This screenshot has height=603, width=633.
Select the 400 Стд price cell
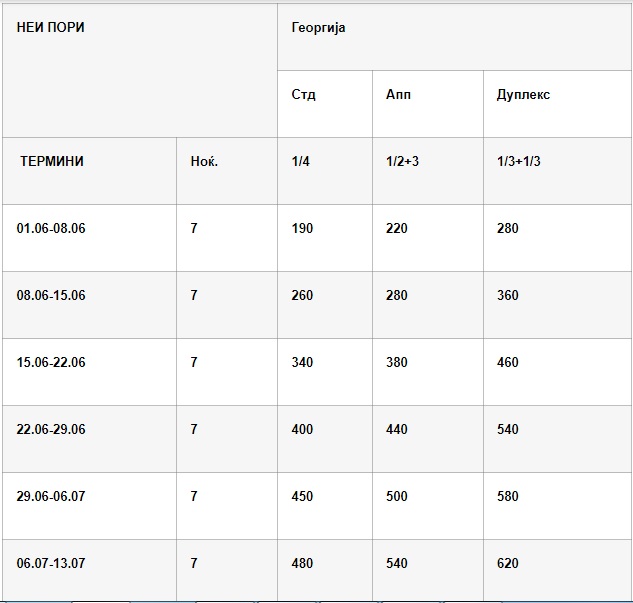302,429
